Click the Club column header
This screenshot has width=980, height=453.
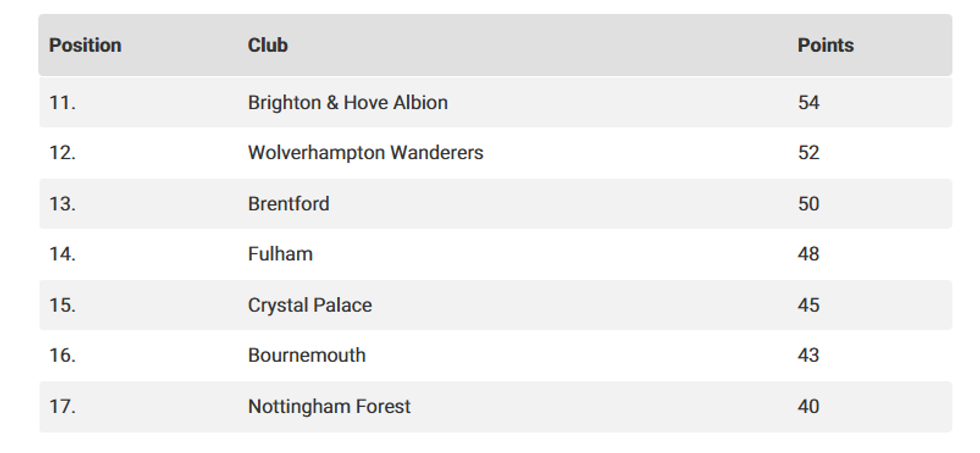point(268,45)
